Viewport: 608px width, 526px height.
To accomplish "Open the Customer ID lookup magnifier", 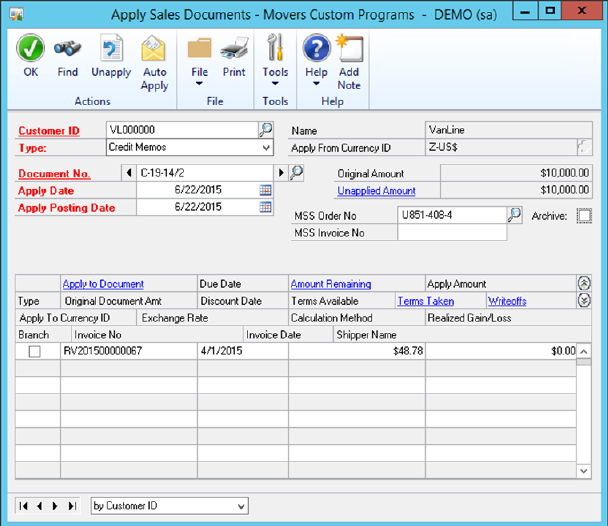I will (x=266, y=130).
